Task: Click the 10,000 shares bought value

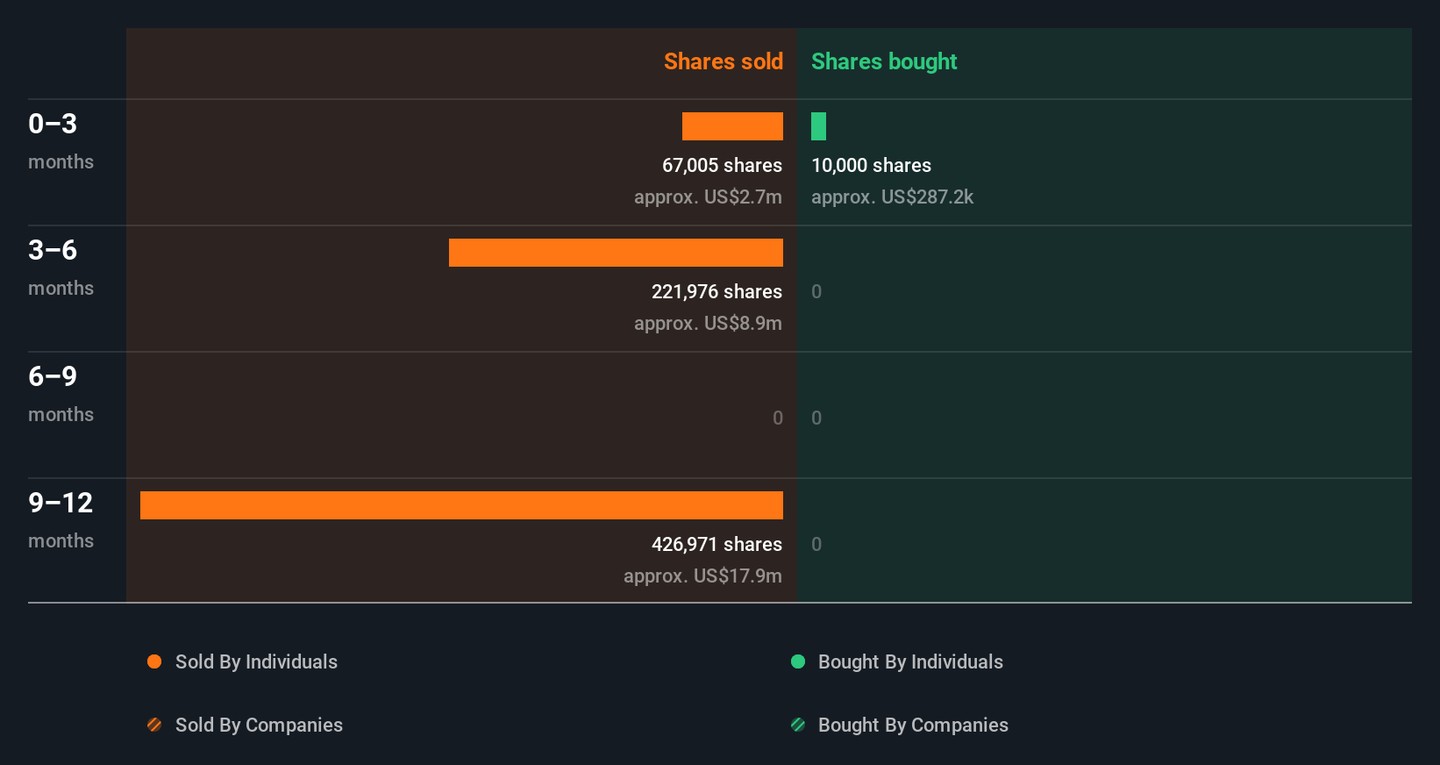Action: pos(871,165)
